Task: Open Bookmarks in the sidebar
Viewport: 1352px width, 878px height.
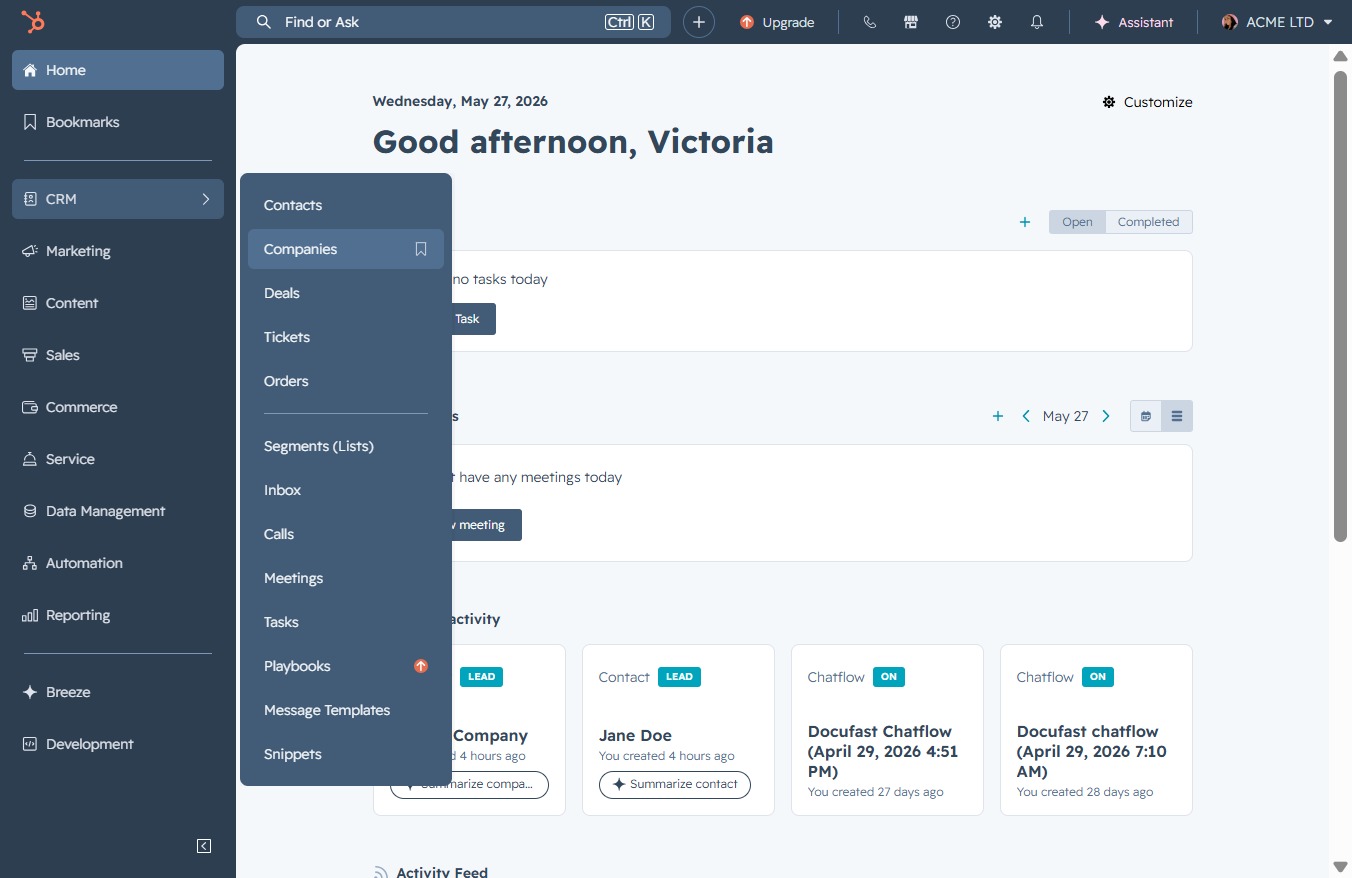Action: [x=118, y=122]
